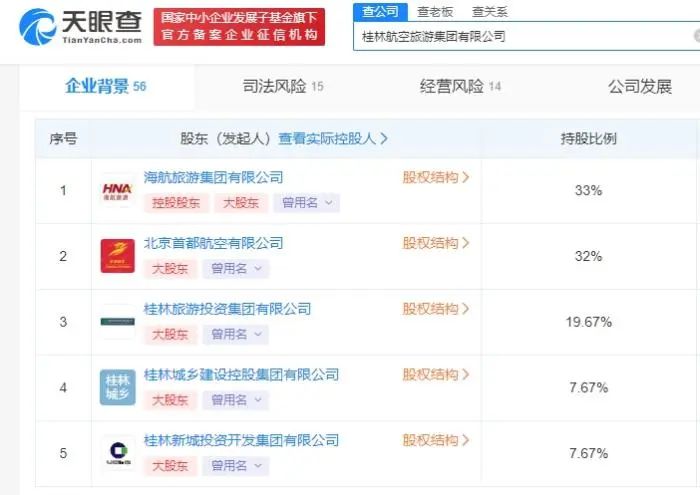Open 股权结构 for 桂林旅游投资集团
This screenshot has width=700, height=495.
(x=436, y=309)
